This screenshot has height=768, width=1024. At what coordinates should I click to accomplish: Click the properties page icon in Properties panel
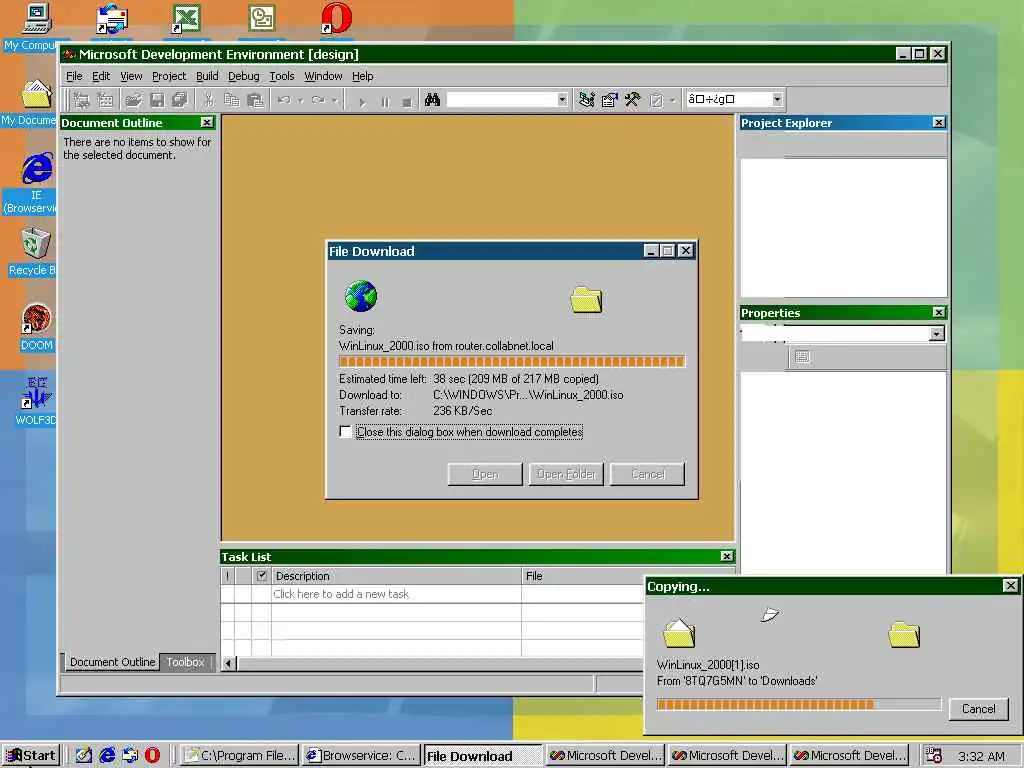[802, 357]
